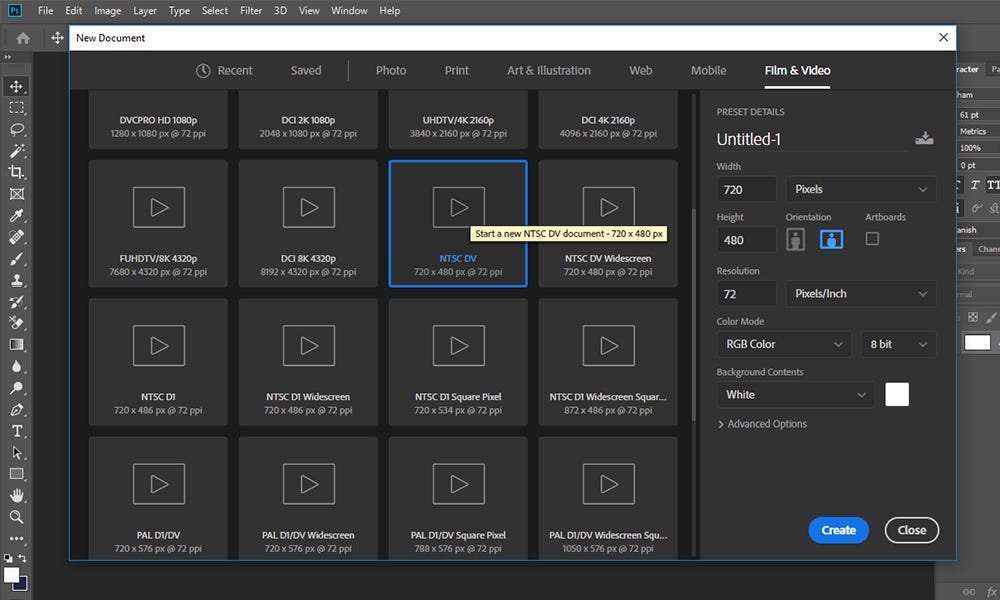1000x600 pixels.
Task: Select the Path Selection tool
Action: coord(17,453)
